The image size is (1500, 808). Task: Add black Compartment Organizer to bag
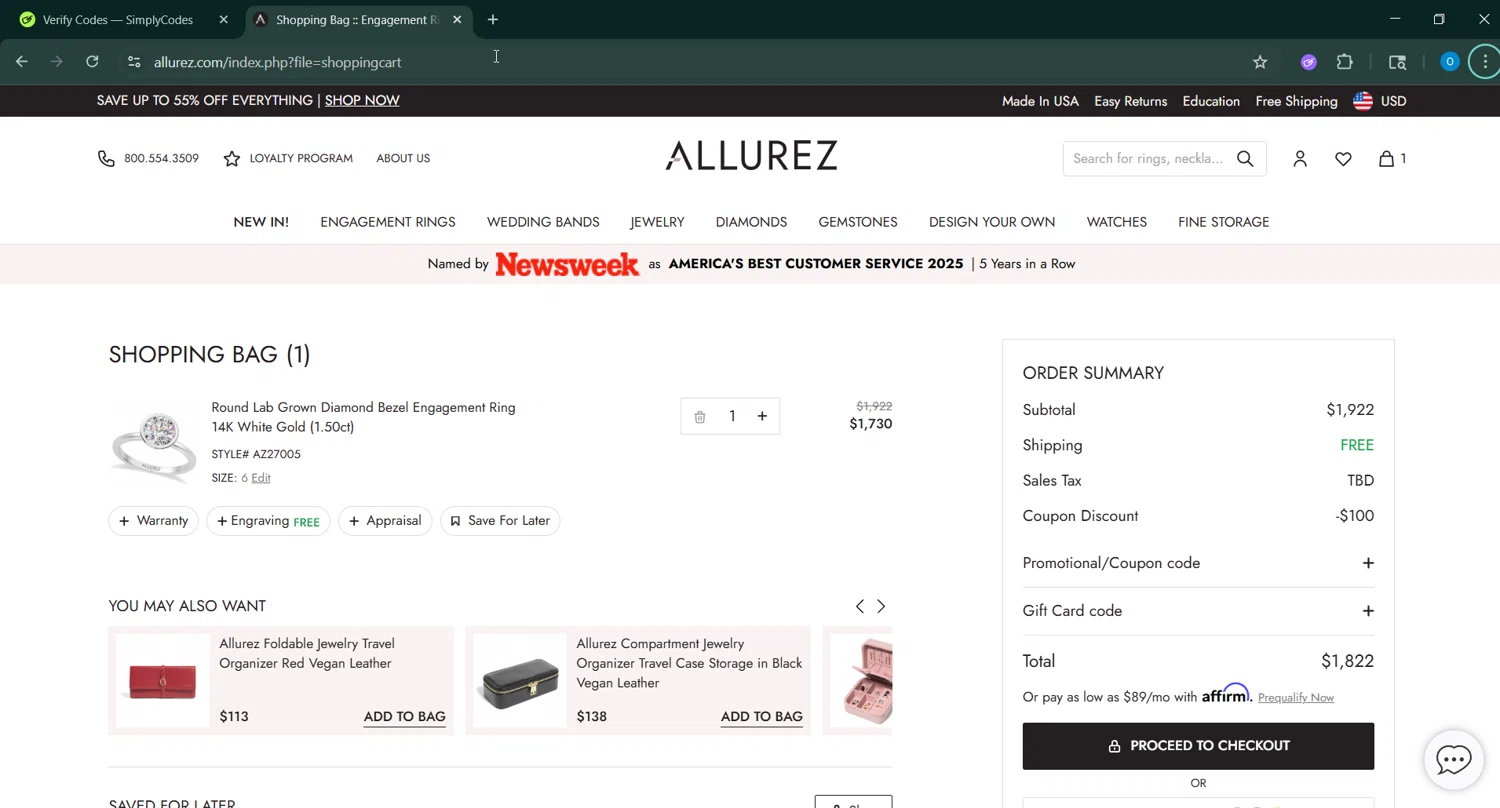[761, 716]
